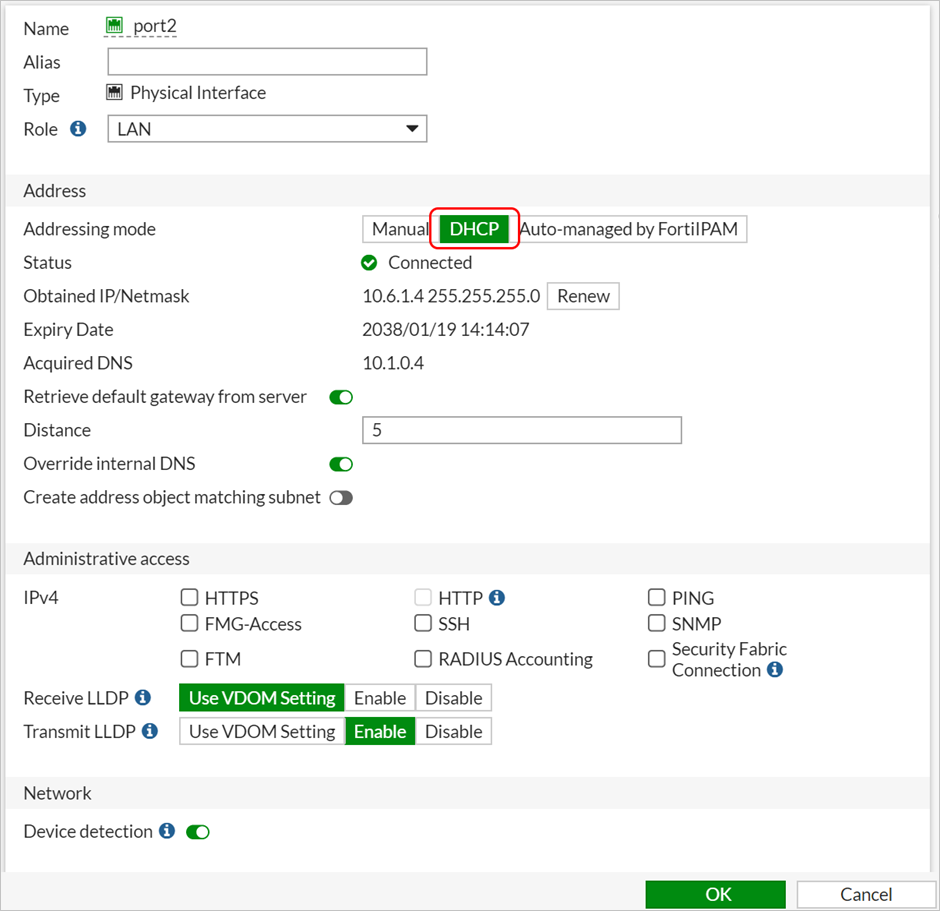The image size is (940, 911).
Task: Set Transmit LLDP to Use VDOM Setting
Action: 262,731
